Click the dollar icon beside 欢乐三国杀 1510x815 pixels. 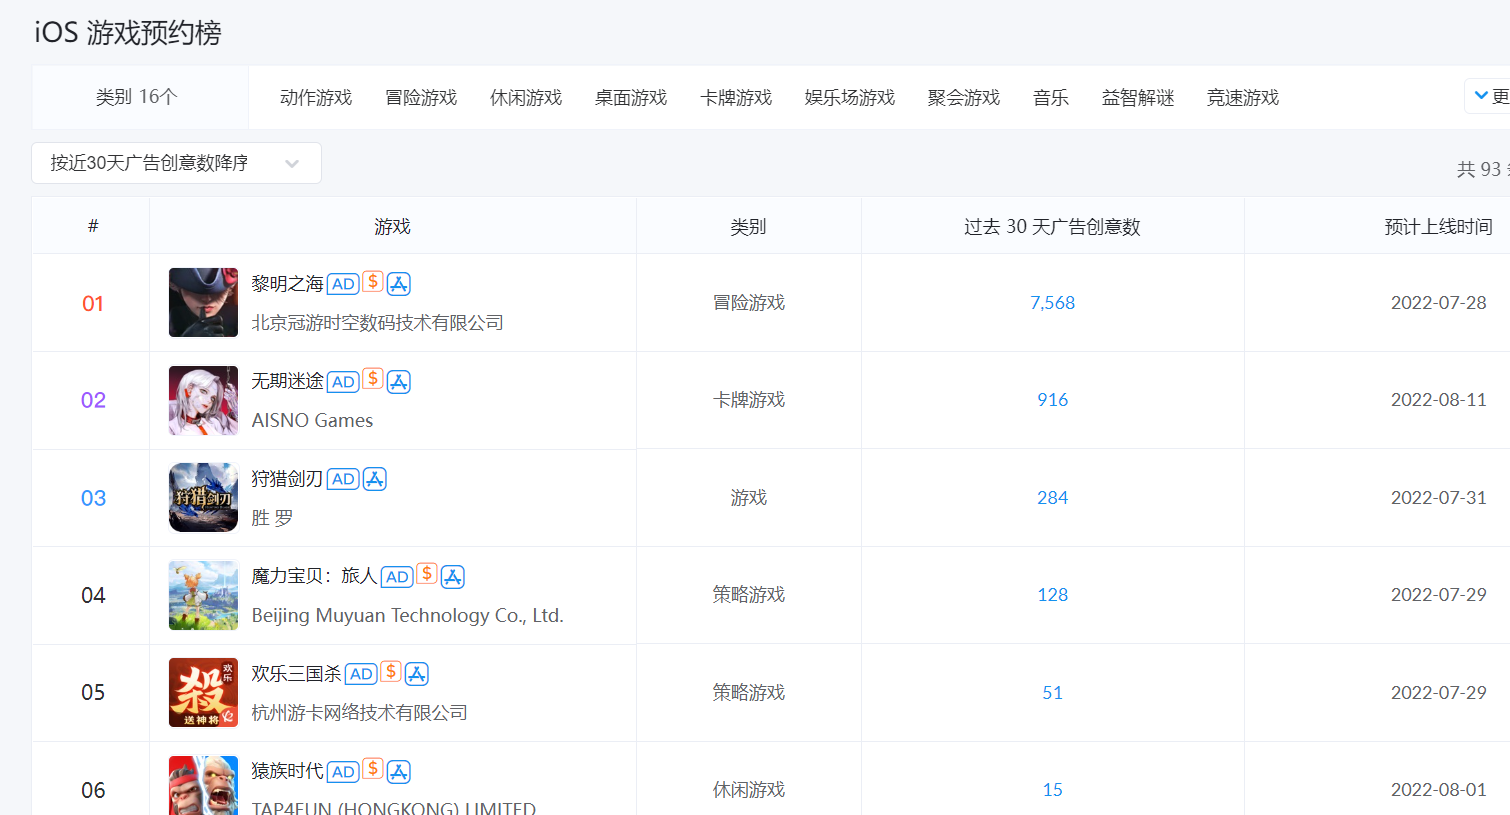coord(391,672)
